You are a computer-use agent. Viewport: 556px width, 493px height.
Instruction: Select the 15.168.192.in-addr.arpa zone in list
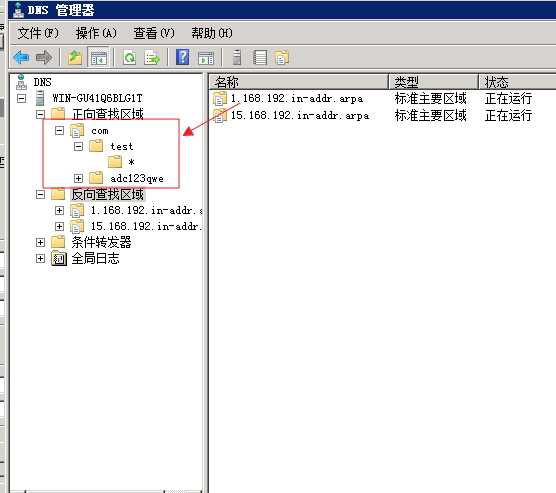(300, 116)
